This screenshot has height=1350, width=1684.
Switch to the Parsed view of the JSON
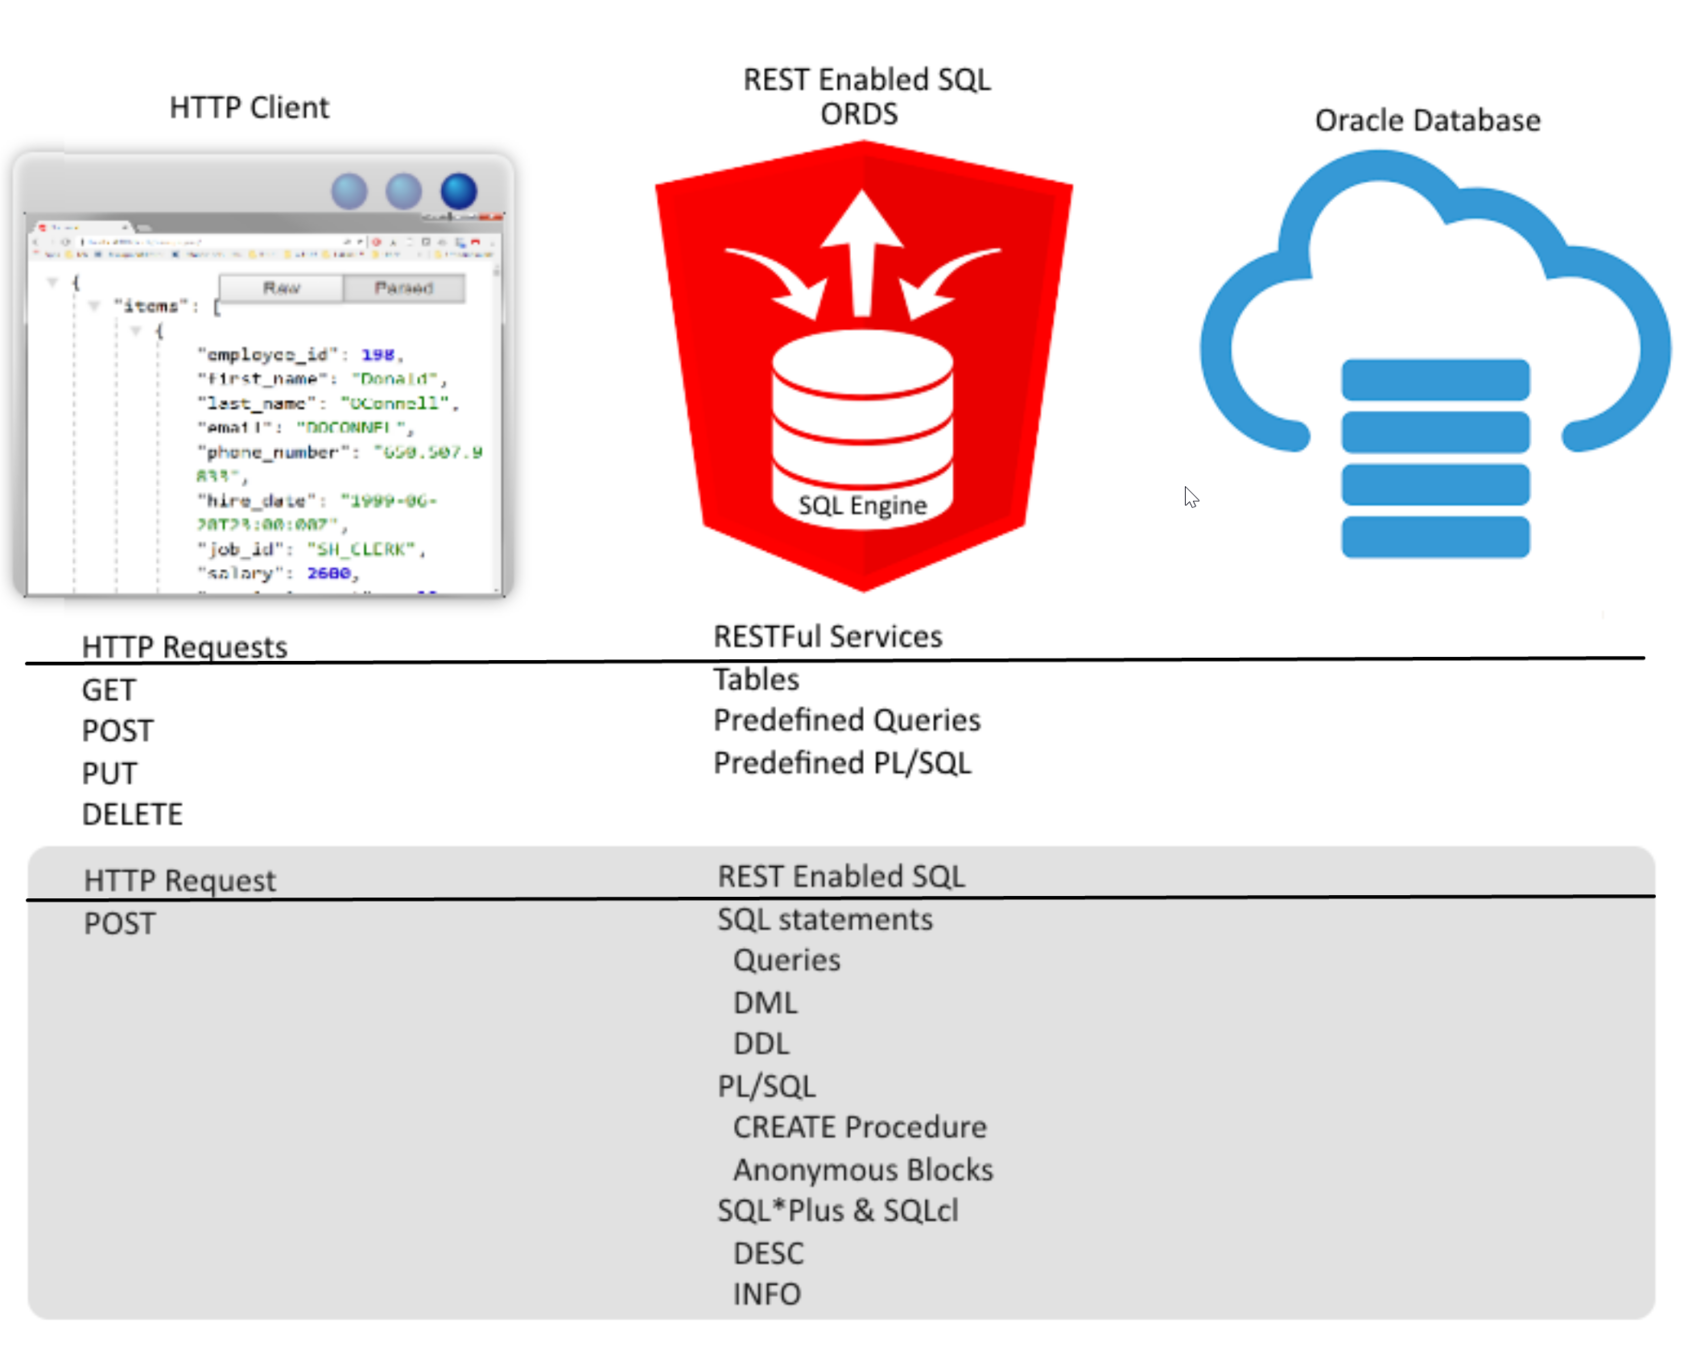click(404, 289)
